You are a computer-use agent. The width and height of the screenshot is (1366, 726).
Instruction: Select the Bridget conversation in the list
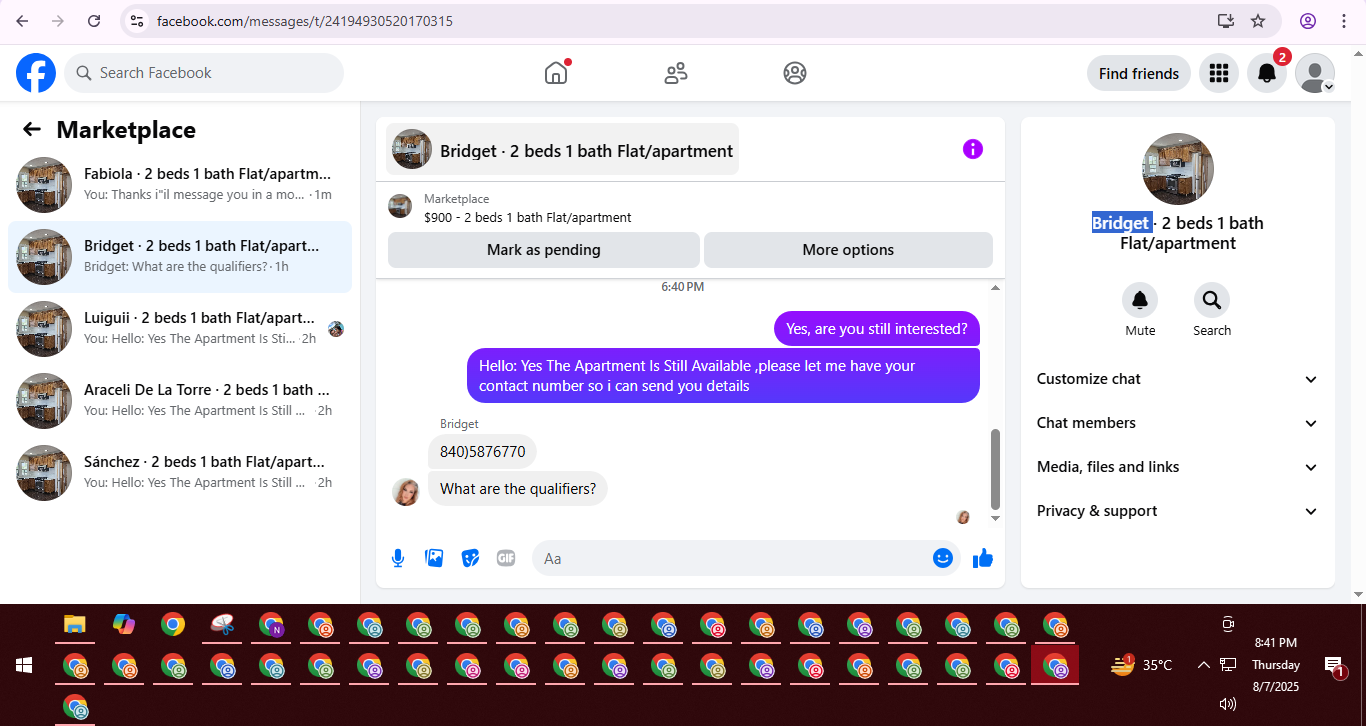coord(180,257)
